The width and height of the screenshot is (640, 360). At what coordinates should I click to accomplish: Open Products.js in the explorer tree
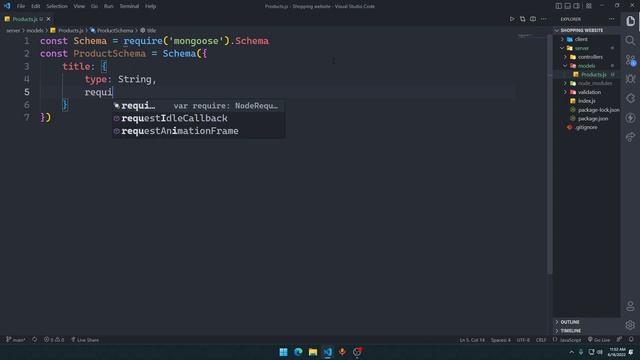pos(586,75)
